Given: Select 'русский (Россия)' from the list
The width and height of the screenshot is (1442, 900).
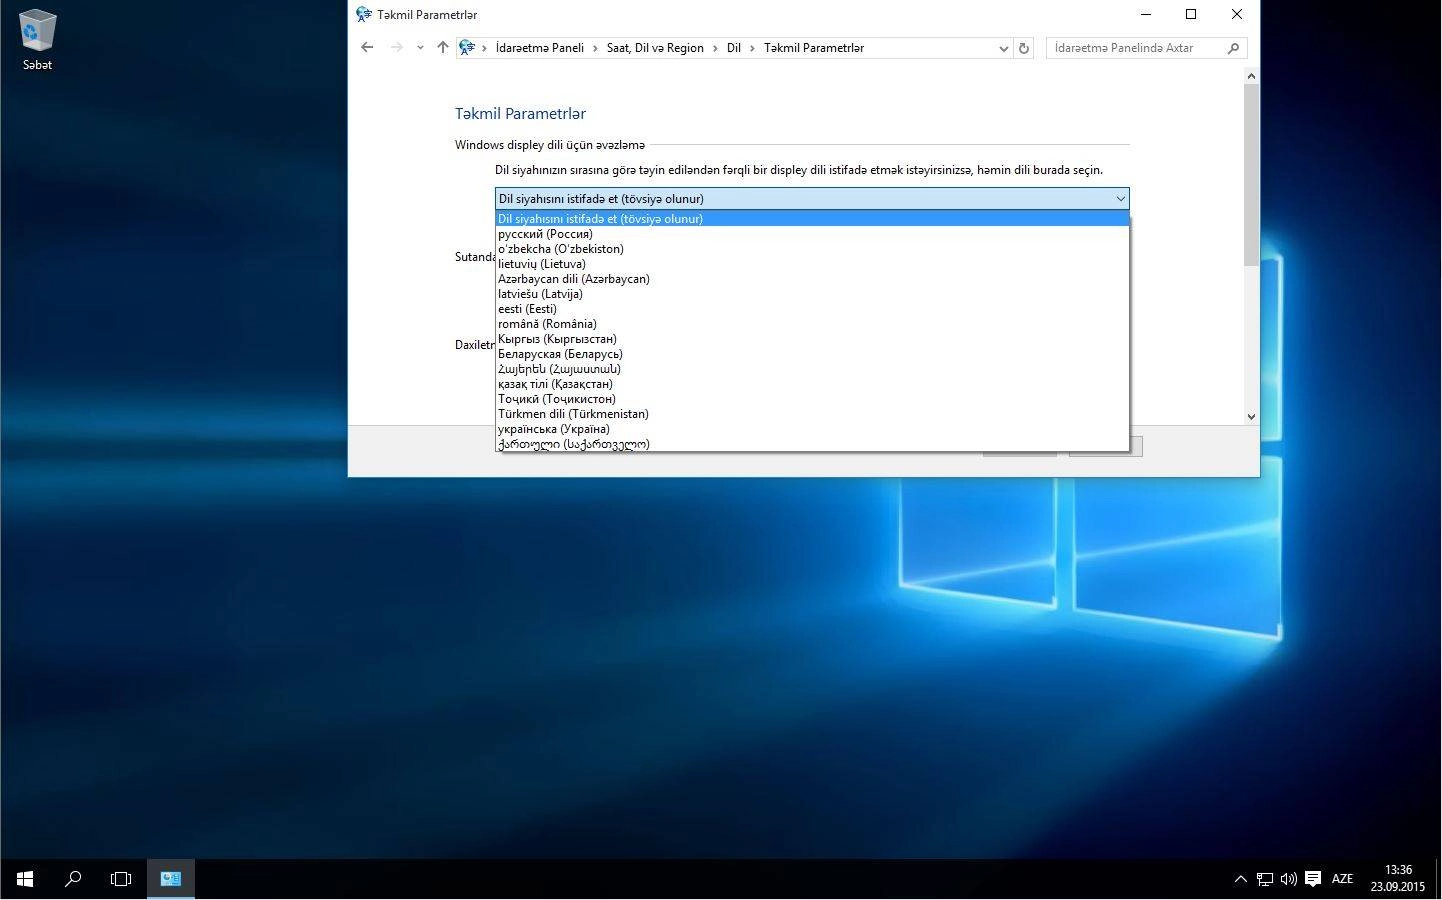Looking at the screenshot, I should (x=812, y=234).
